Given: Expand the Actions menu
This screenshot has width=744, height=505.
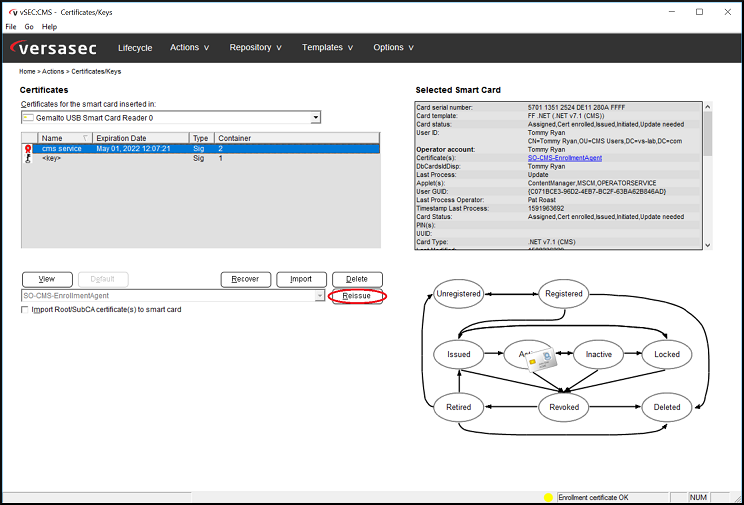Looking at the screenshot, I should (x=189, y=47).
